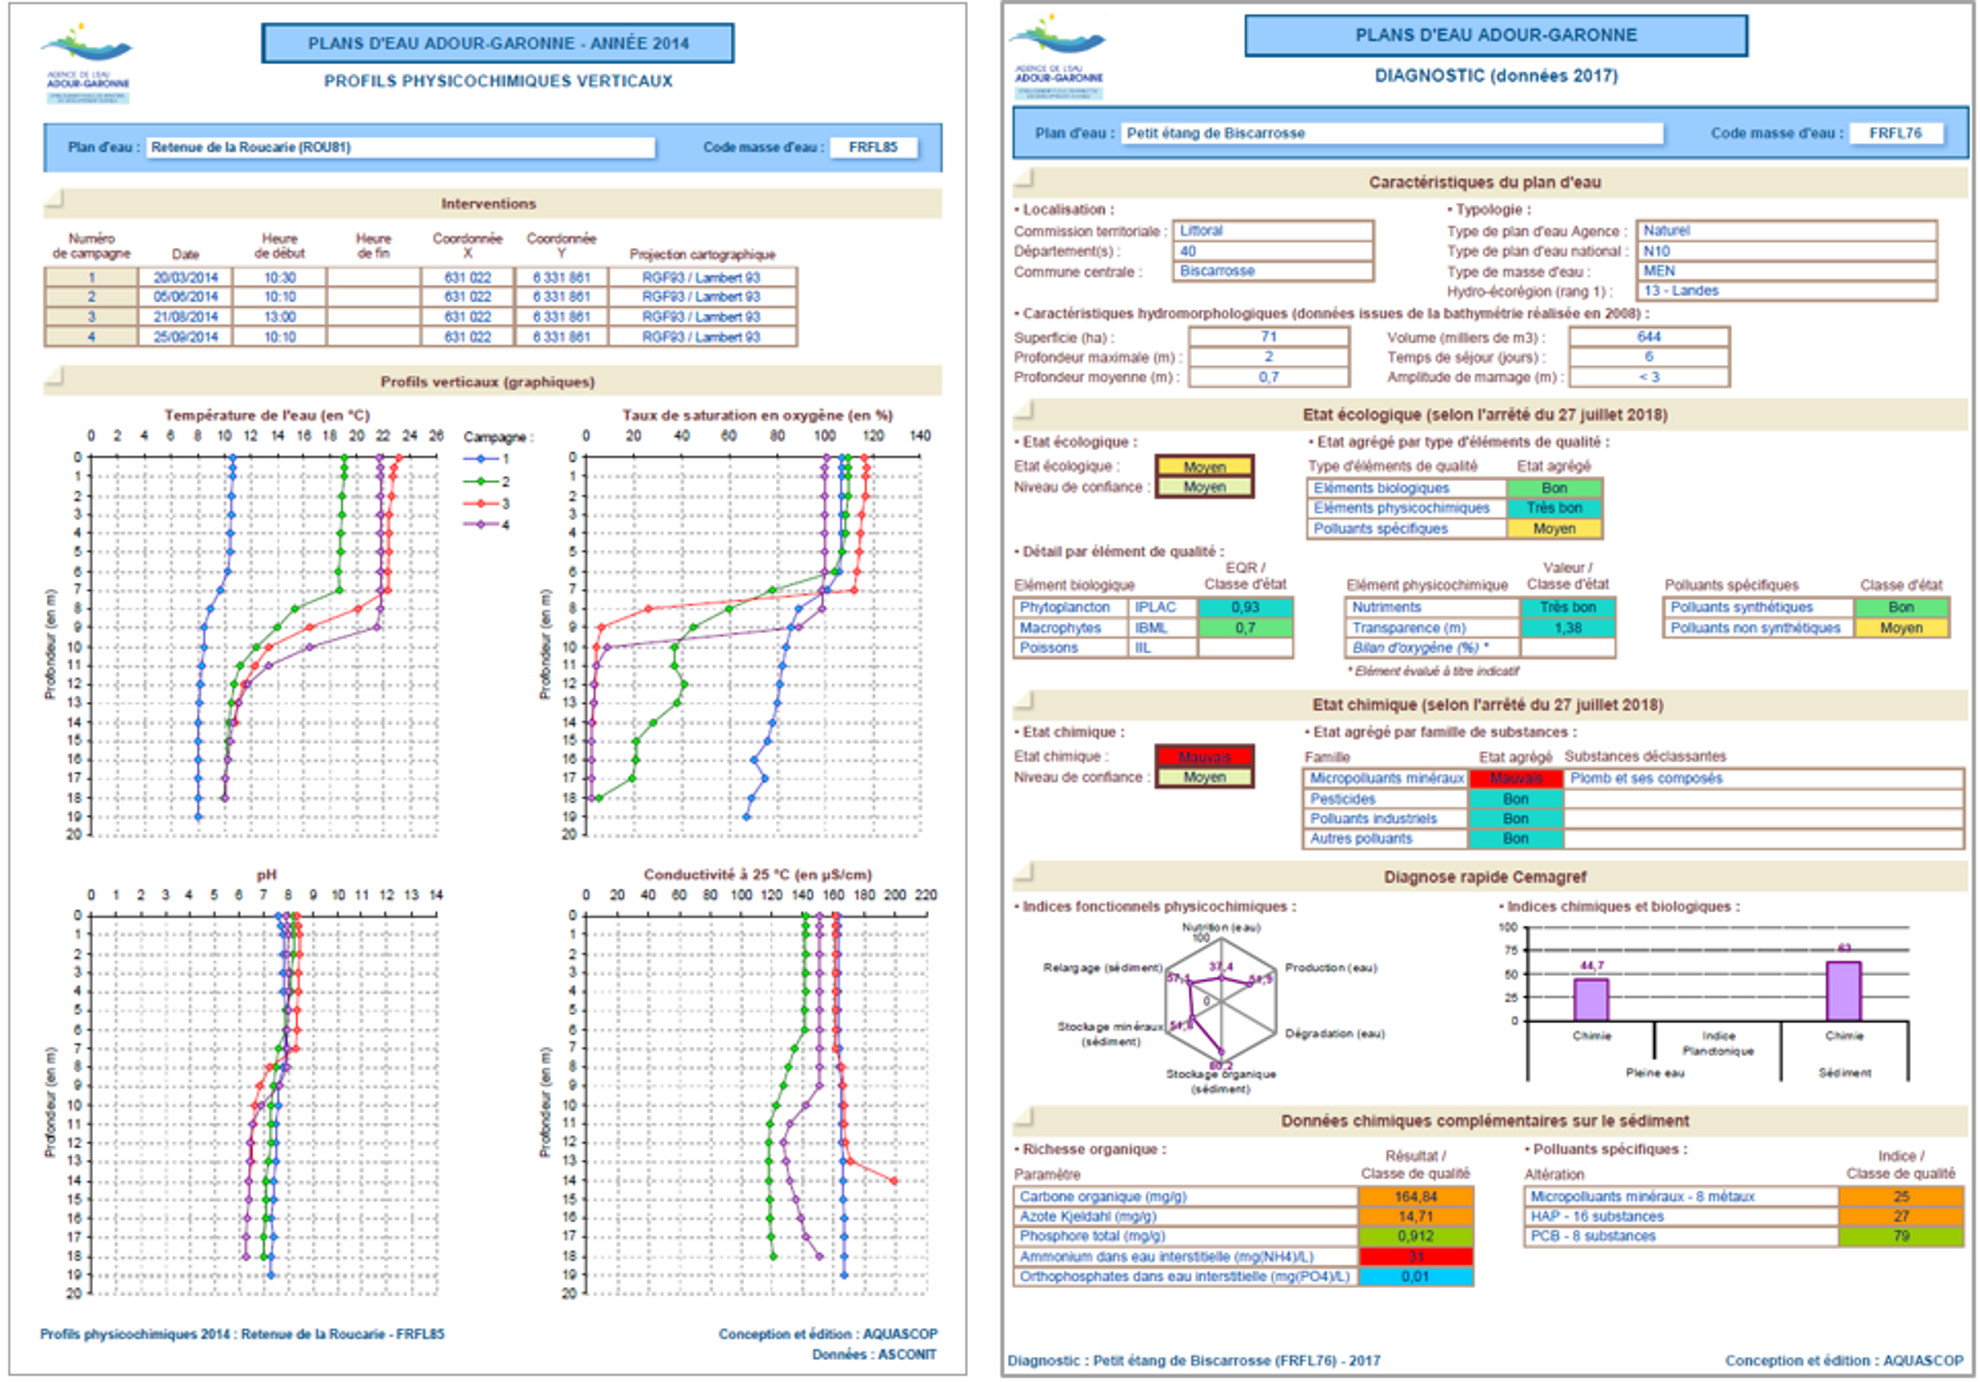Viewport: 1980px width, 1382px height.
Task: Click 'Conductivité à 25 °C' chart title
Action: [x=757, y=874]
